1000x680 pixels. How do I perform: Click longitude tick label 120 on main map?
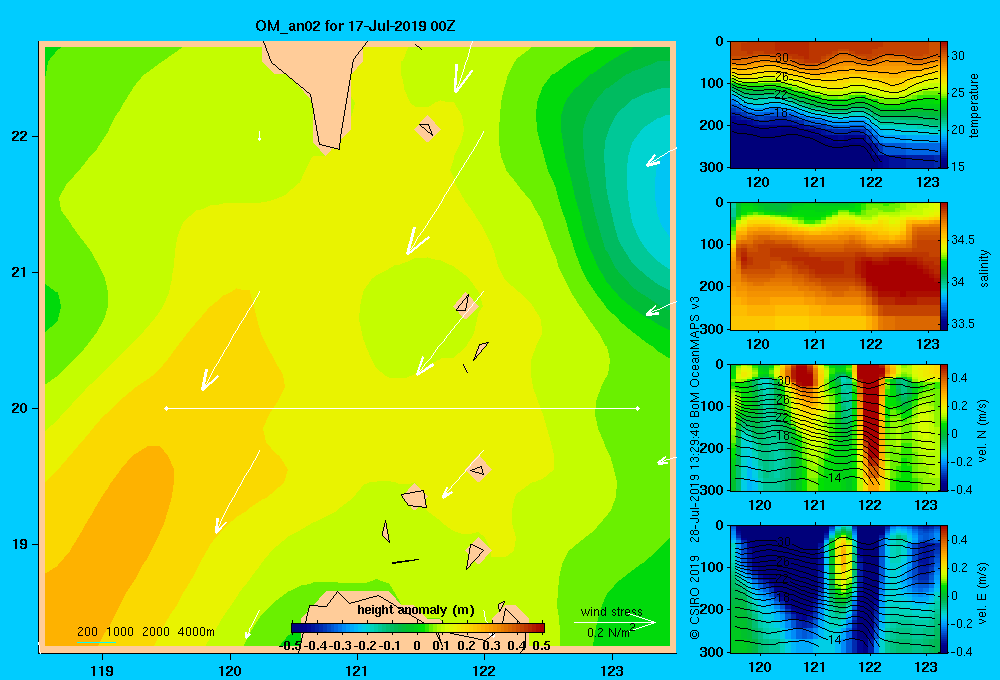[x=230, y=670]
